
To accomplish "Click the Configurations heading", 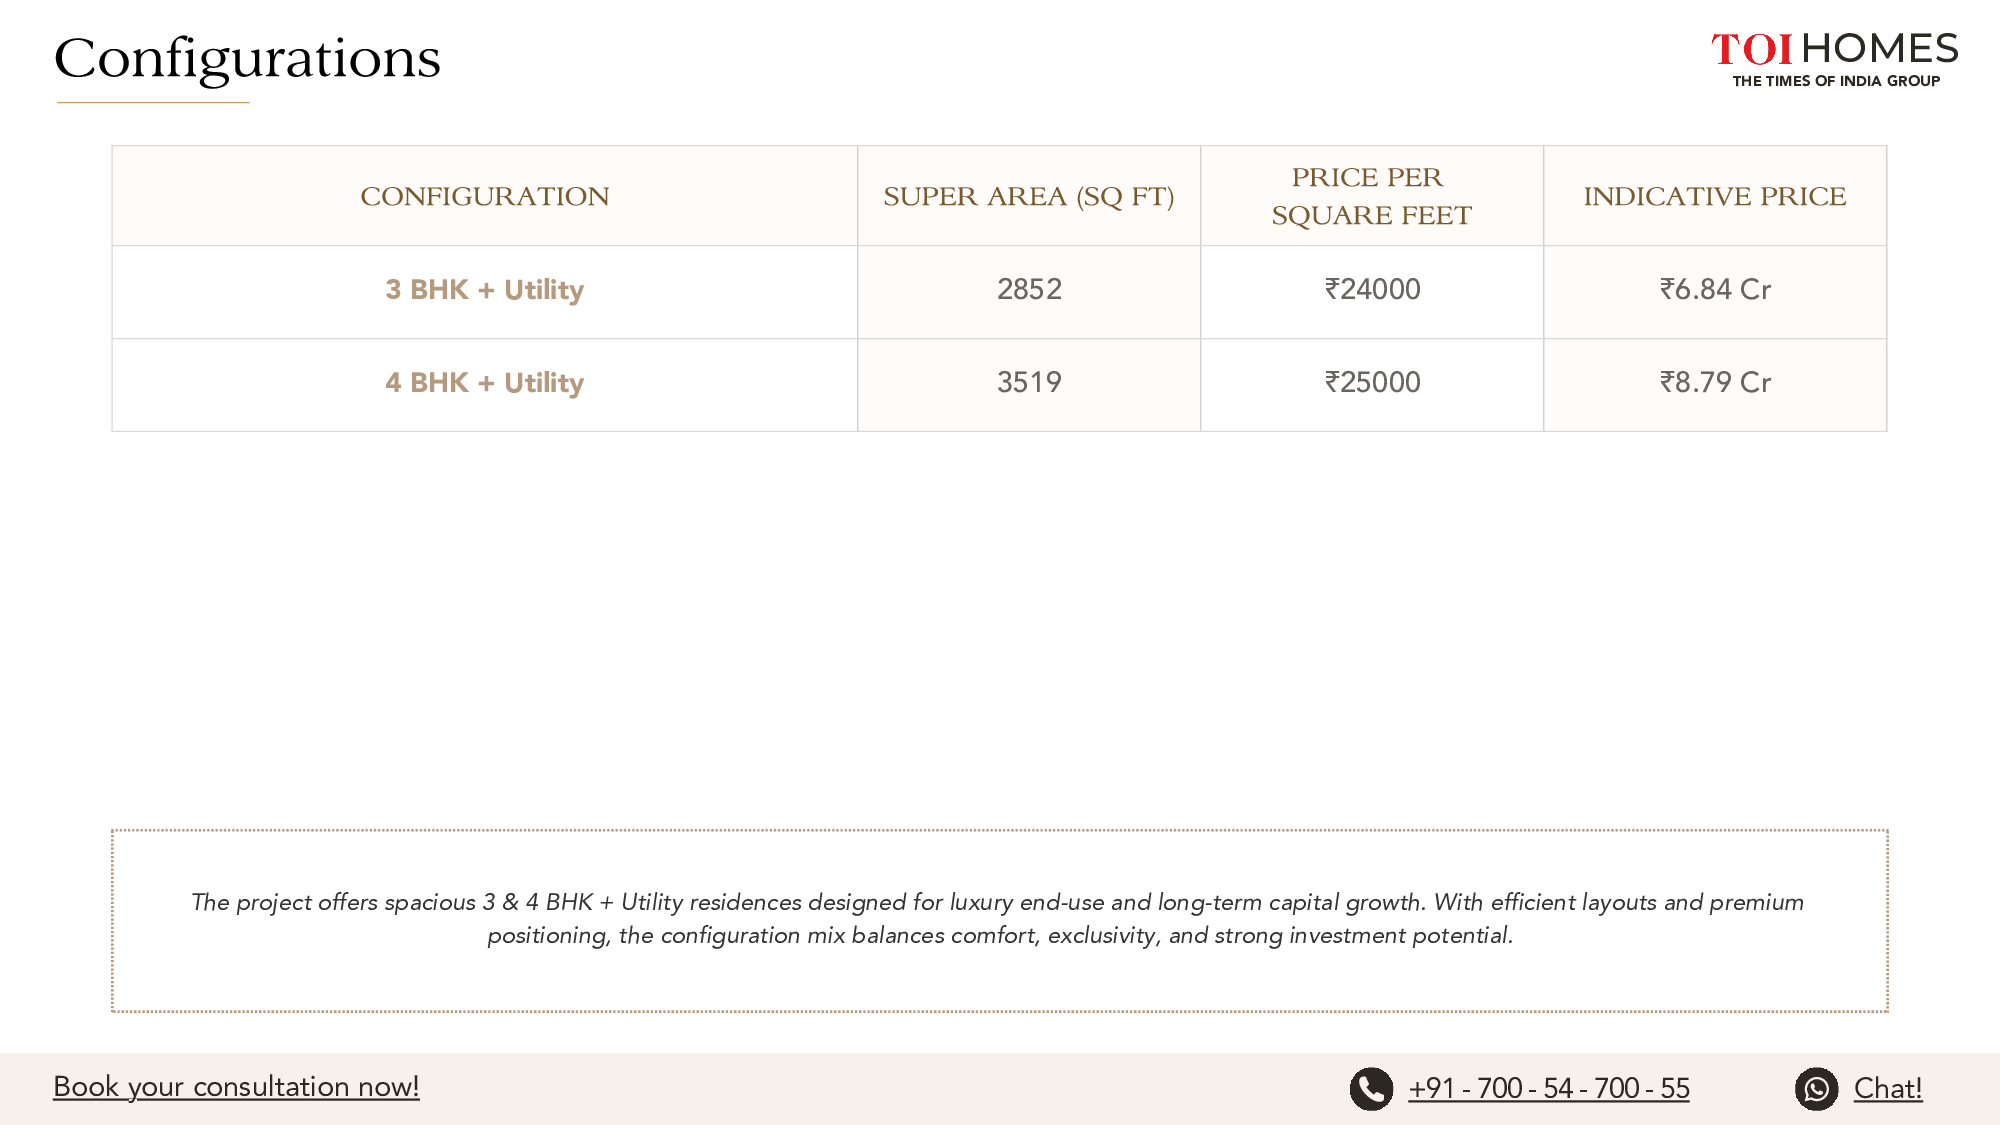I will pos(247,59).
